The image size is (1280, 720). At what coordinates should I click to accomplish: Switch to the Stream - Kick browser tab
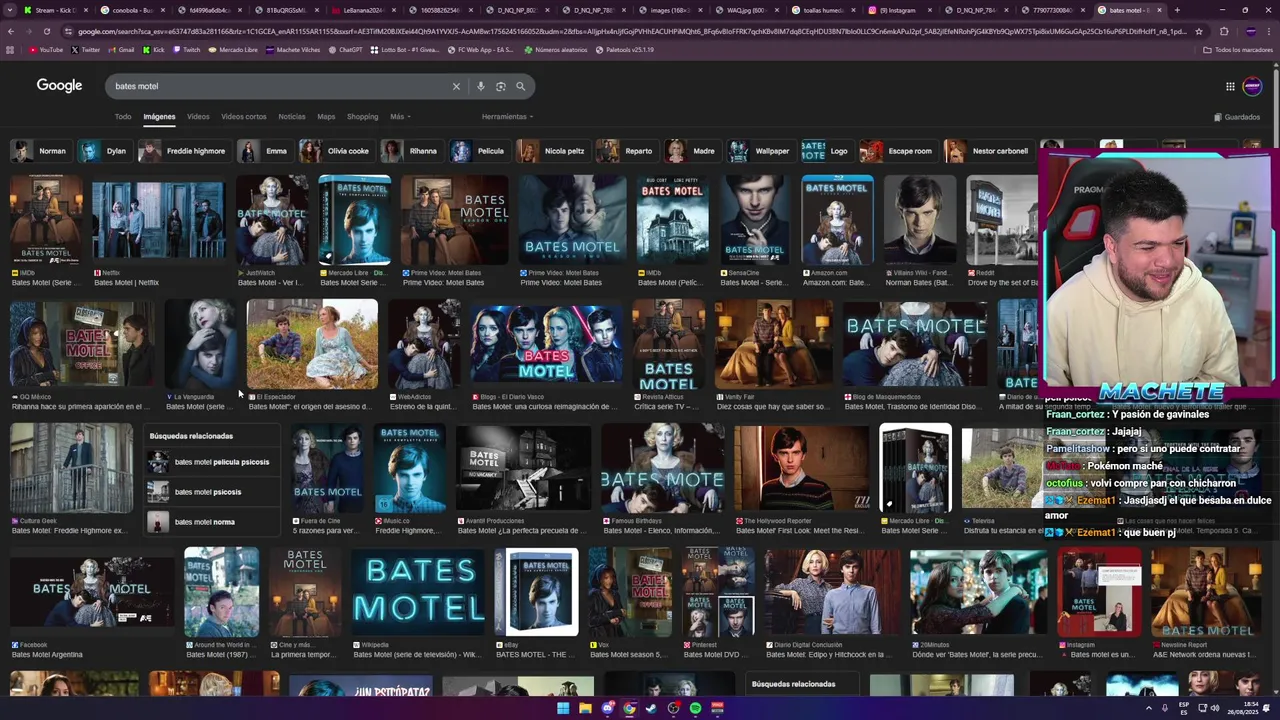click(55, 10)
